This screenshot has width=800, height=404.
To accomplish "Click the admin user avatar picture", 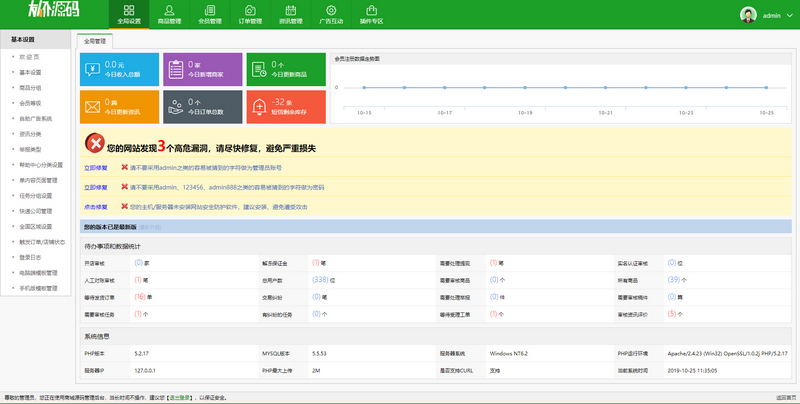I will click(748, 15).
